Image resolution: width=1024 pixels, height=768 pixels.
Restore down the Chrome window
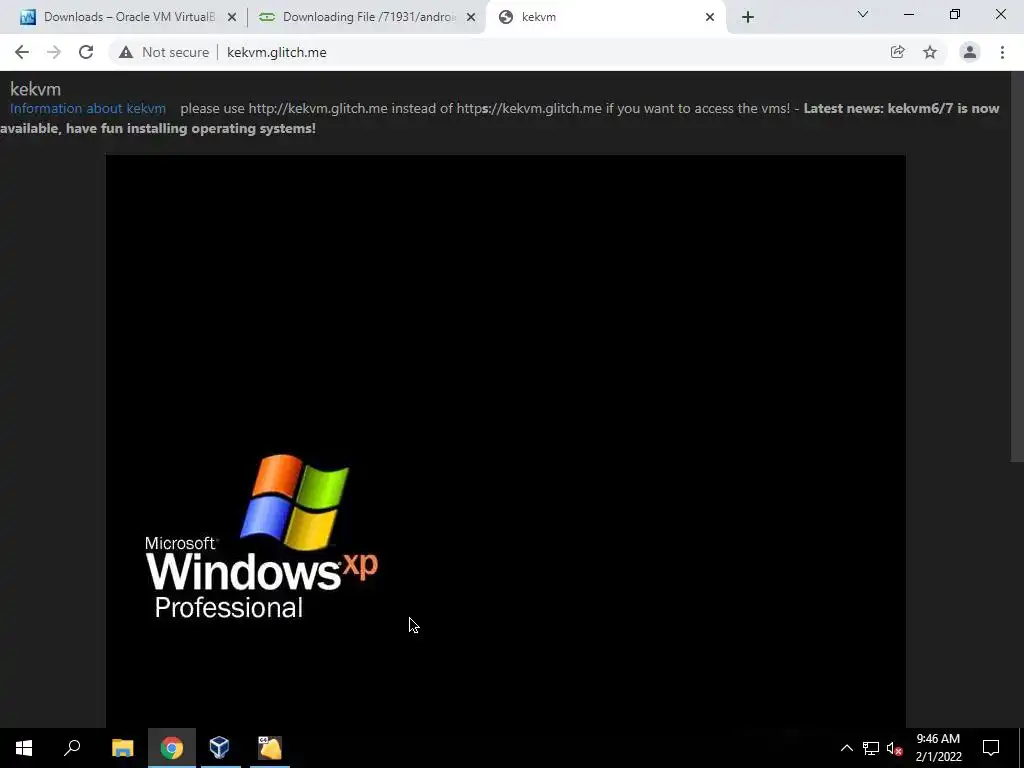pos(955,14)
